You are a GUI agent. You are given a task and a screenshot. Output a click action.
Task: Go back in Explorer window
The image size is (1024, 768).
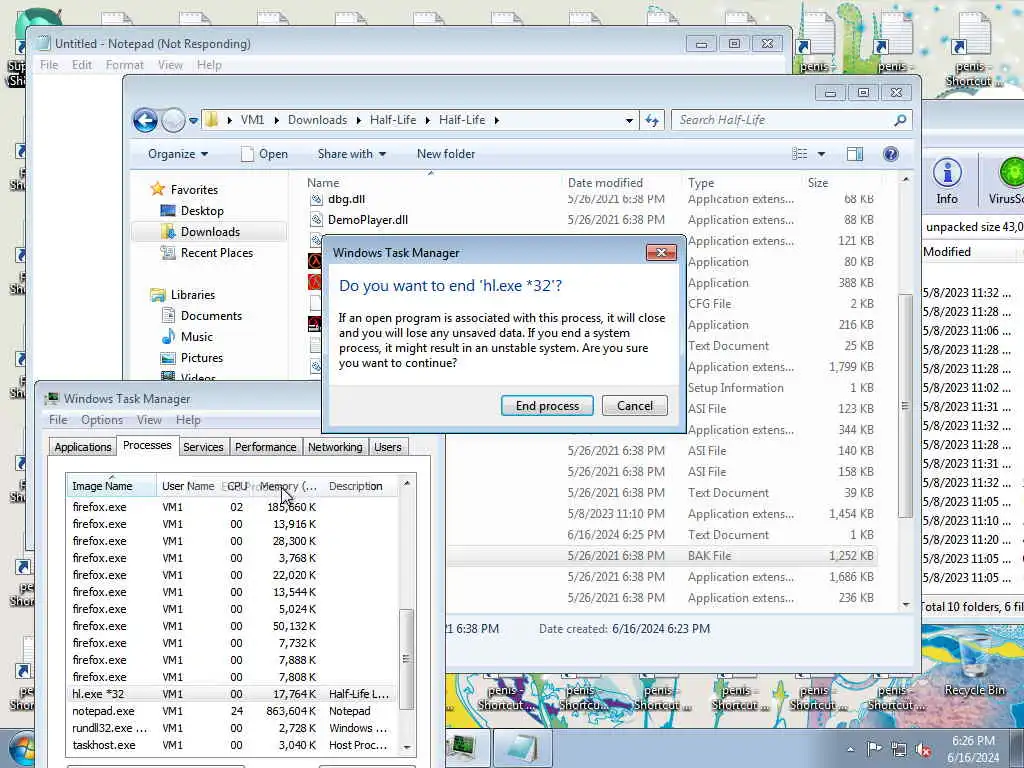click(x=145, y=120)
